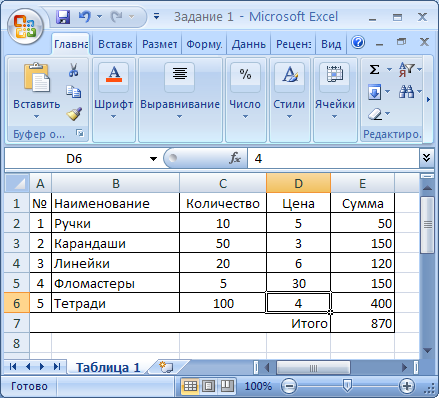439x398 pixels.
Task: Click the Name Box showing D6
Action: click(74, 159)
